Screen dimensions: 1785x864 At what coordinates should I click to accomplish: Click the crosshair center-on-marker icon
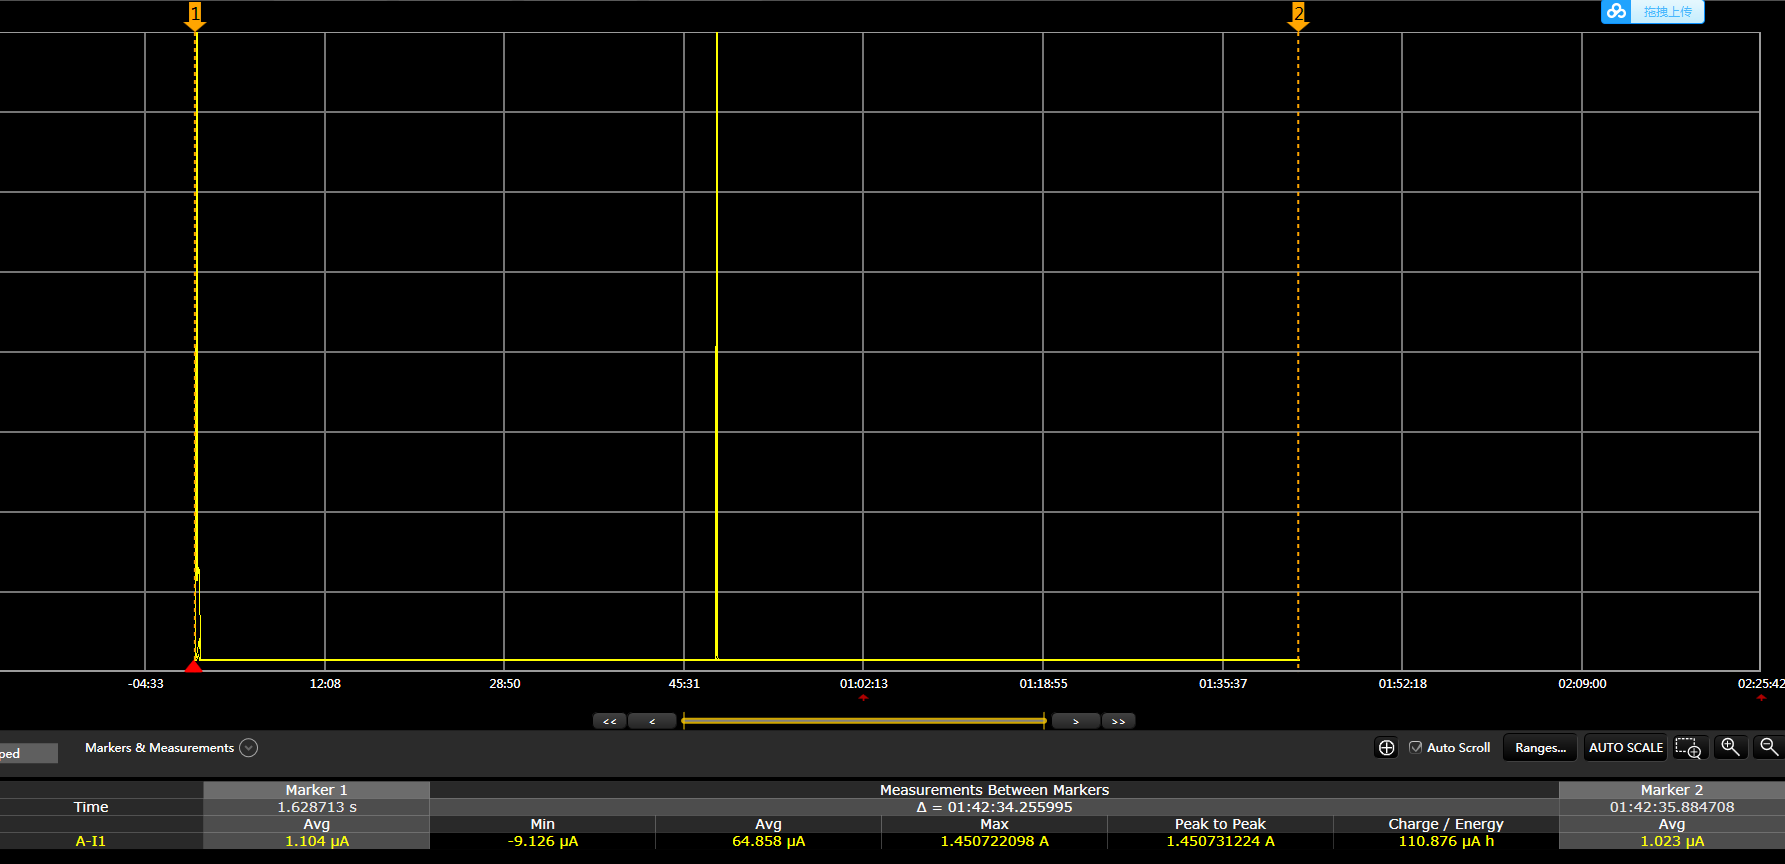[x=1386, y=748]
